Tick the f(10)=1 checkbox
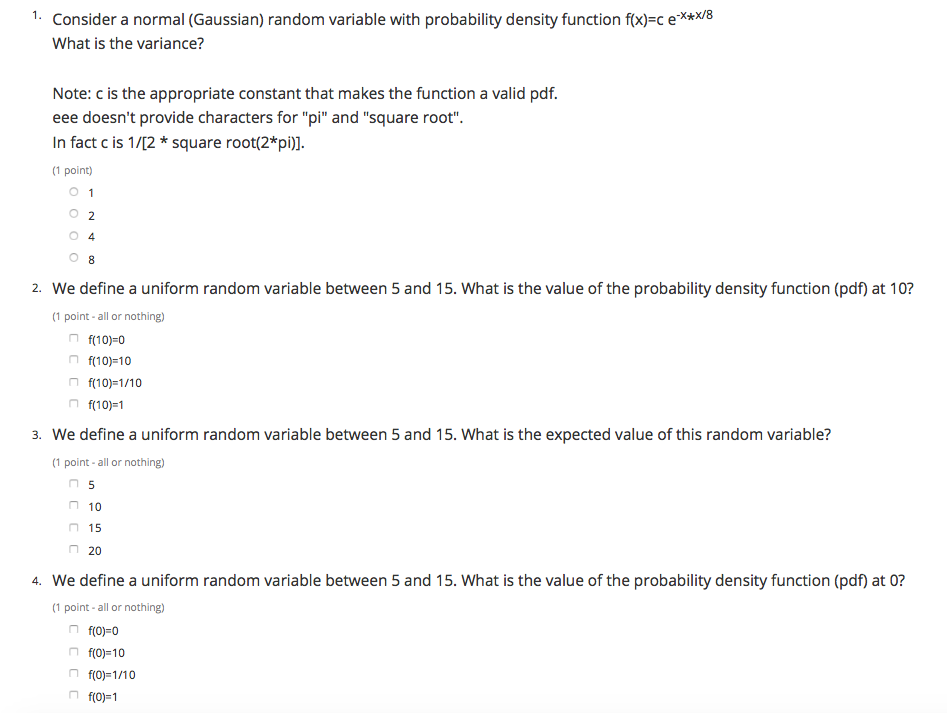 pos(74,403)
